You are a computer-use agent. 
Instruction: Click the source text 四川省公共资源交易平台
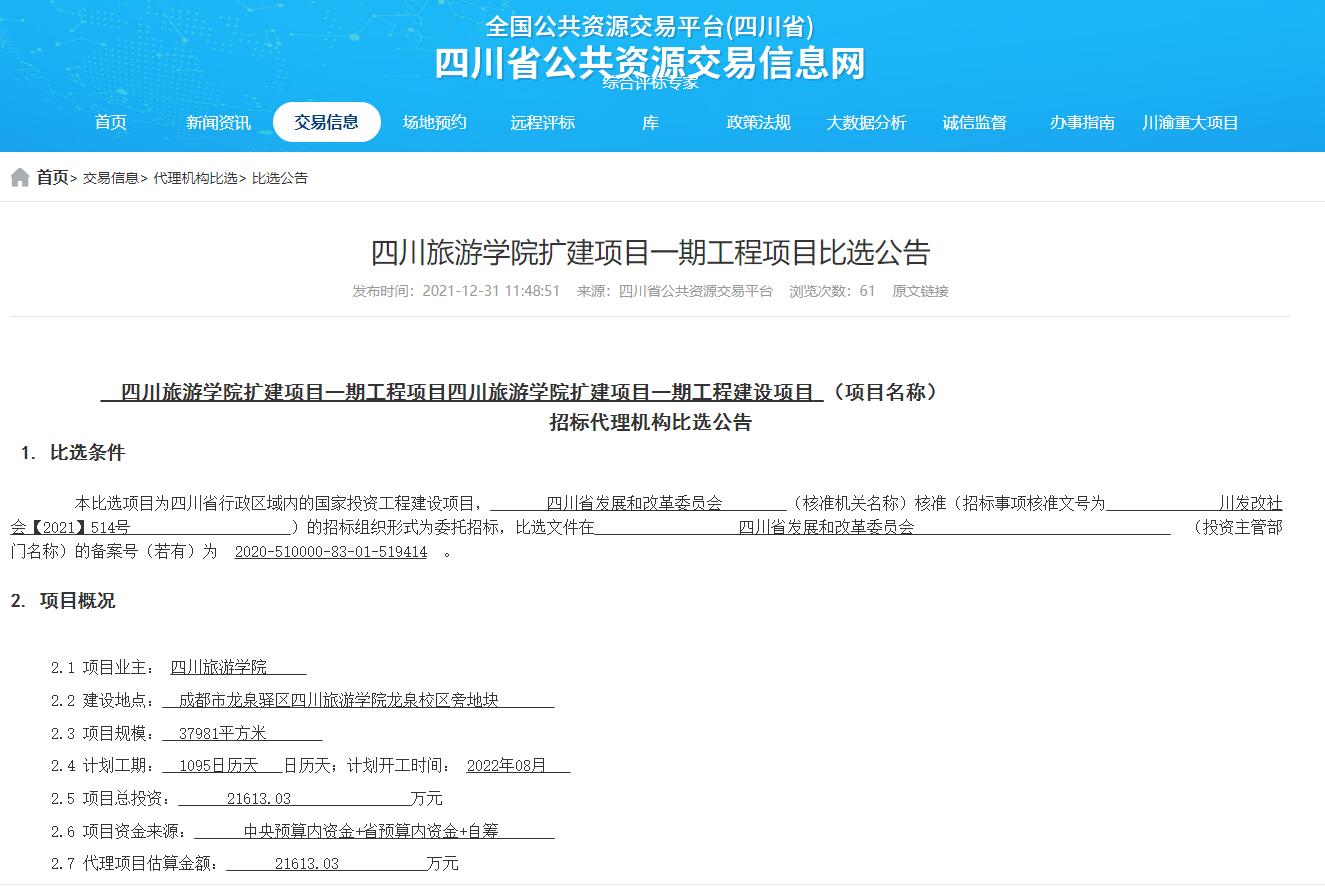[x=696, y=291]
